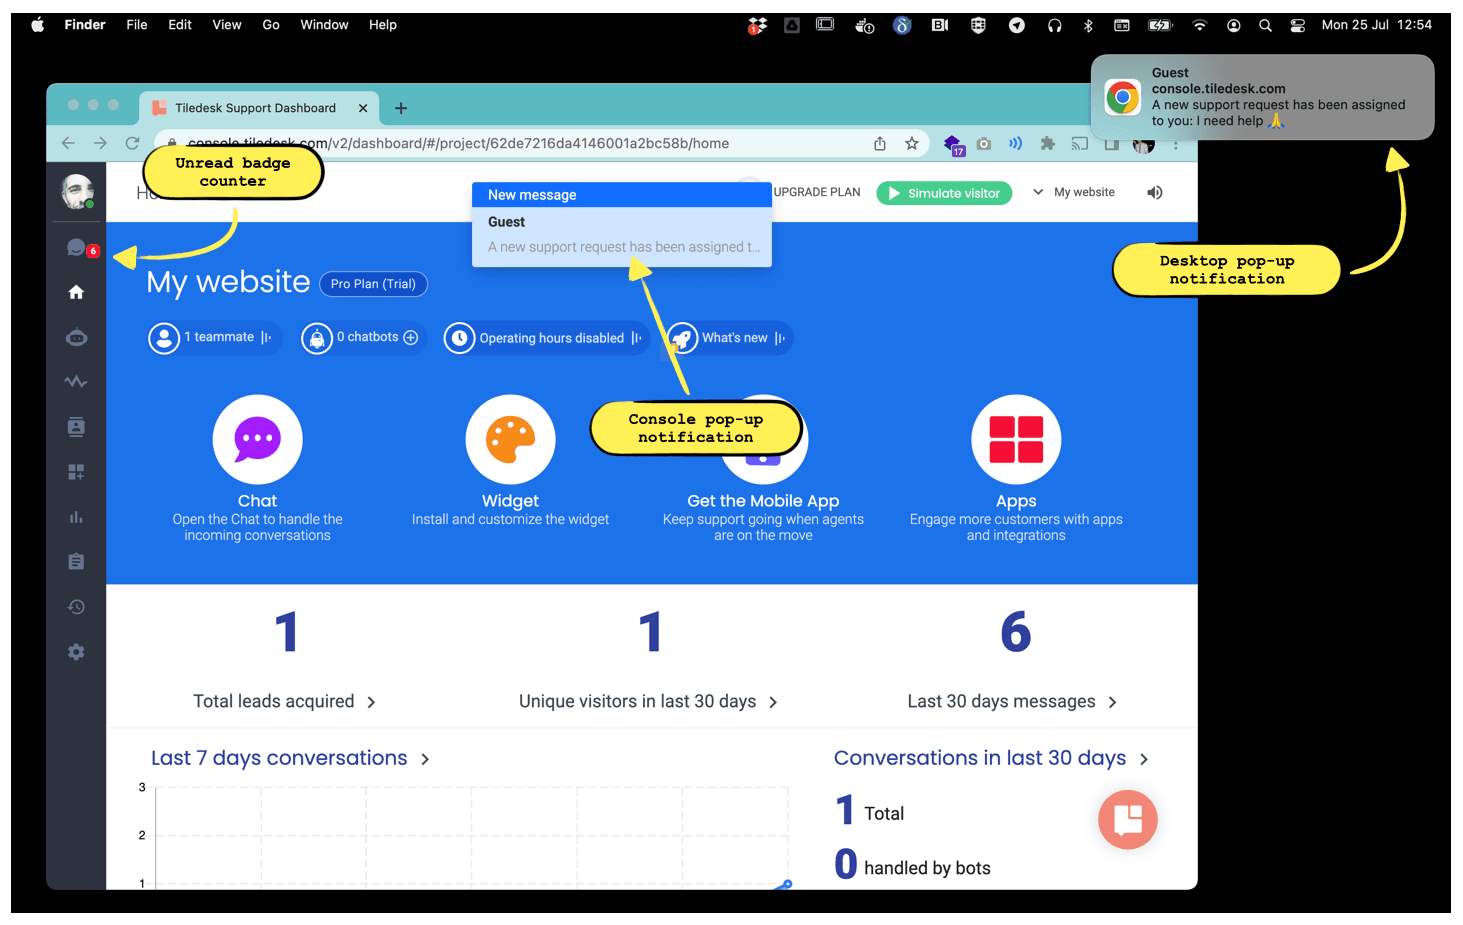Click the Wi-Fi icon in menu bar
1463x925 pixels.
click(x=1200, y=25)
